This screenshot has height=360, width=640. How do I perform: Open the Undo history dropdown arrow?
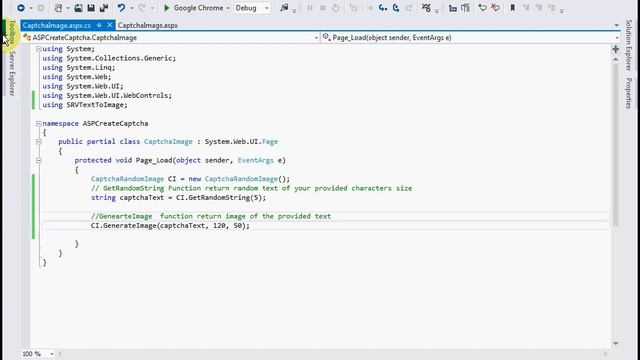pos(131,8)
